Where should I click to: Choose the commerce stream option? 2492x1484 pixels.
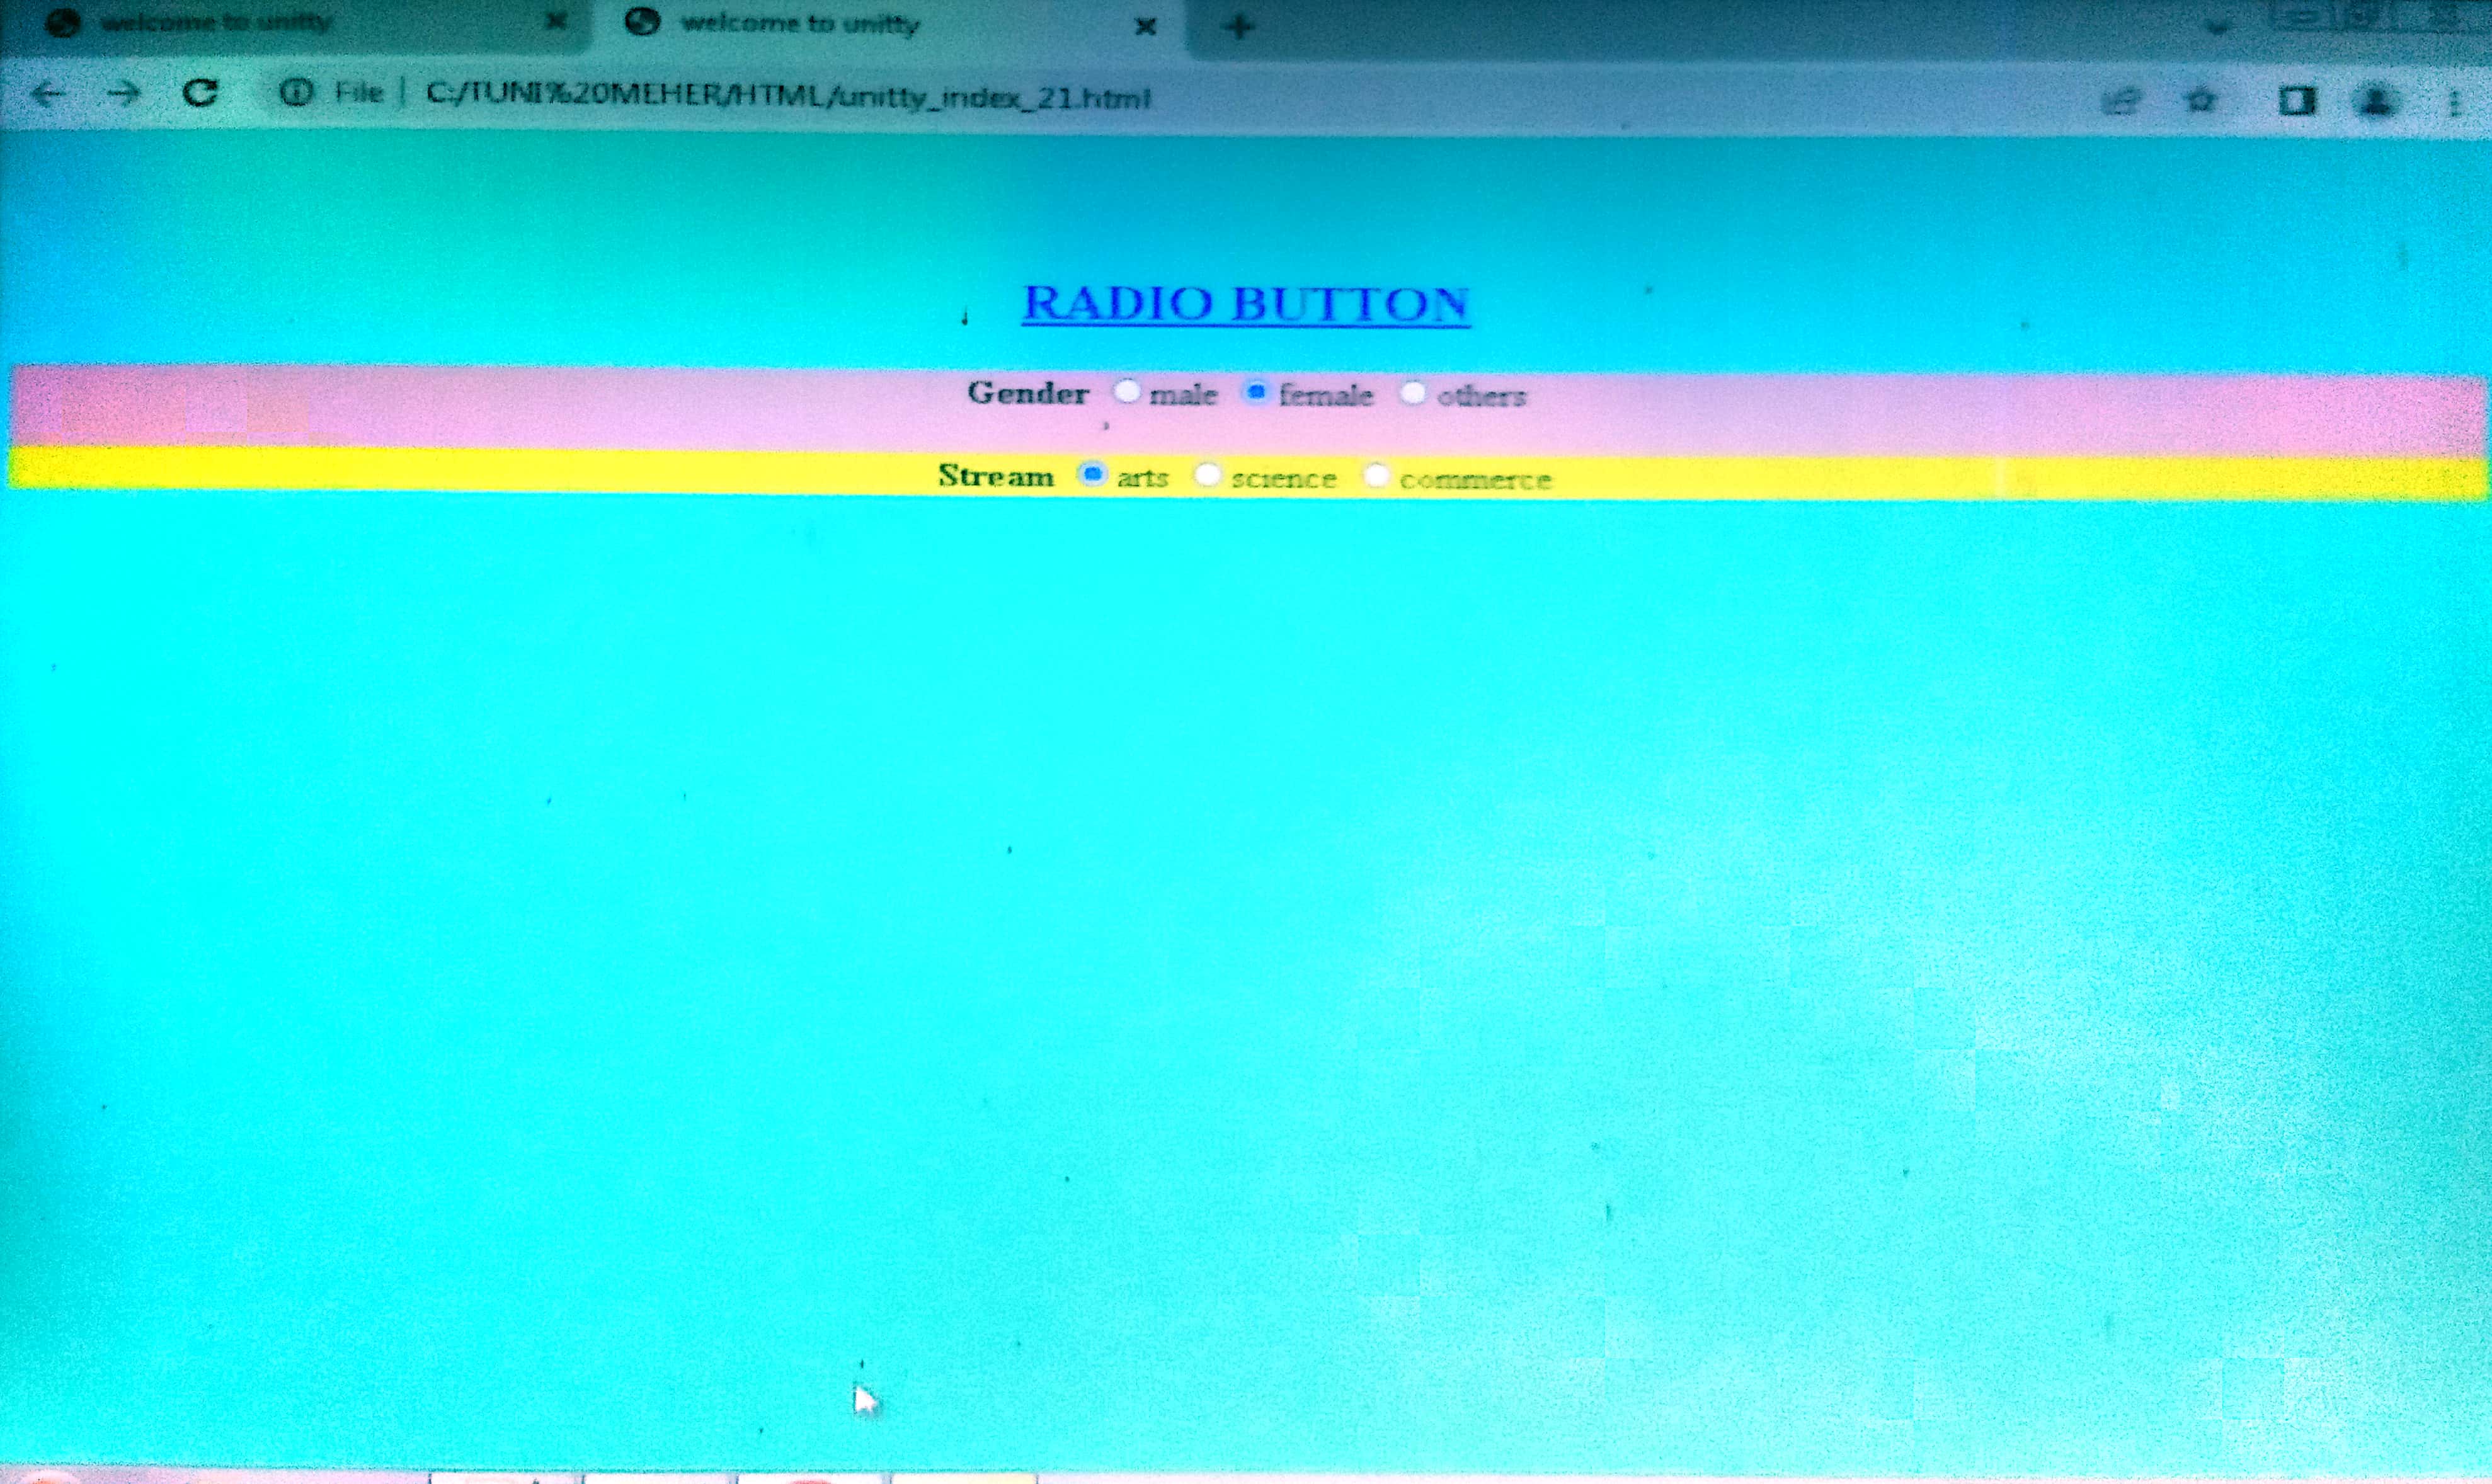tap(1377, 476)
